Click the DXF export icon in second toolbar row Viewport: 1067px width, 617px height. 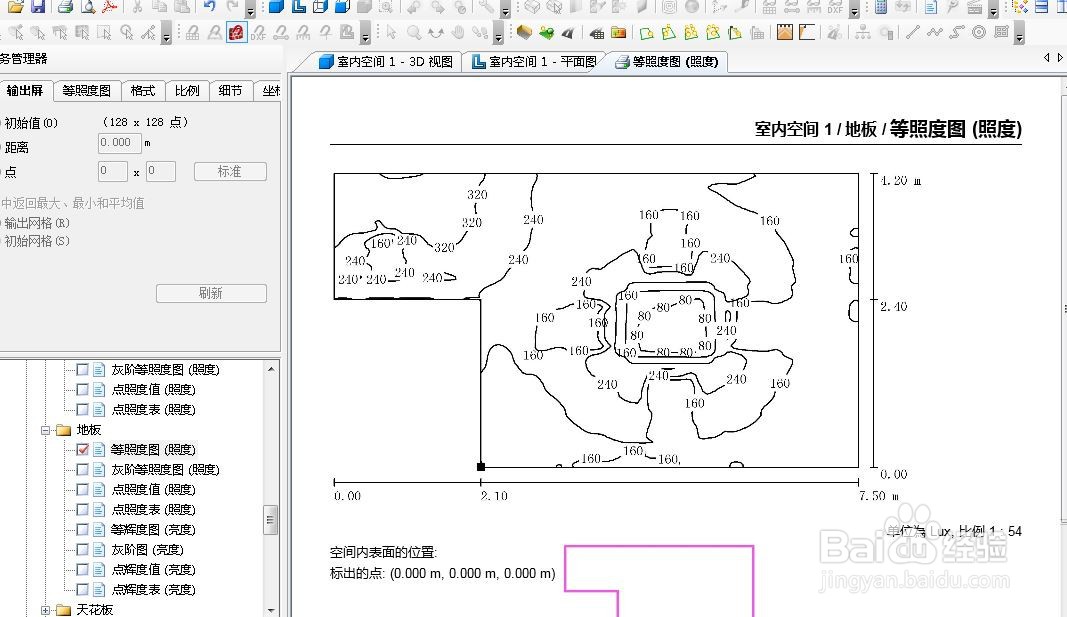(258, 32)
